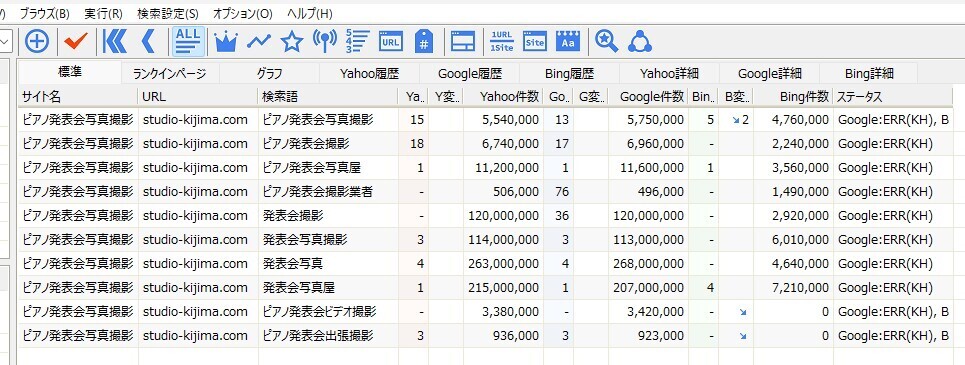Switch to the Yahoo詳細 tab
Image resolution: width=965 pixels, height=365 pixels.
(x=669, y=74)
